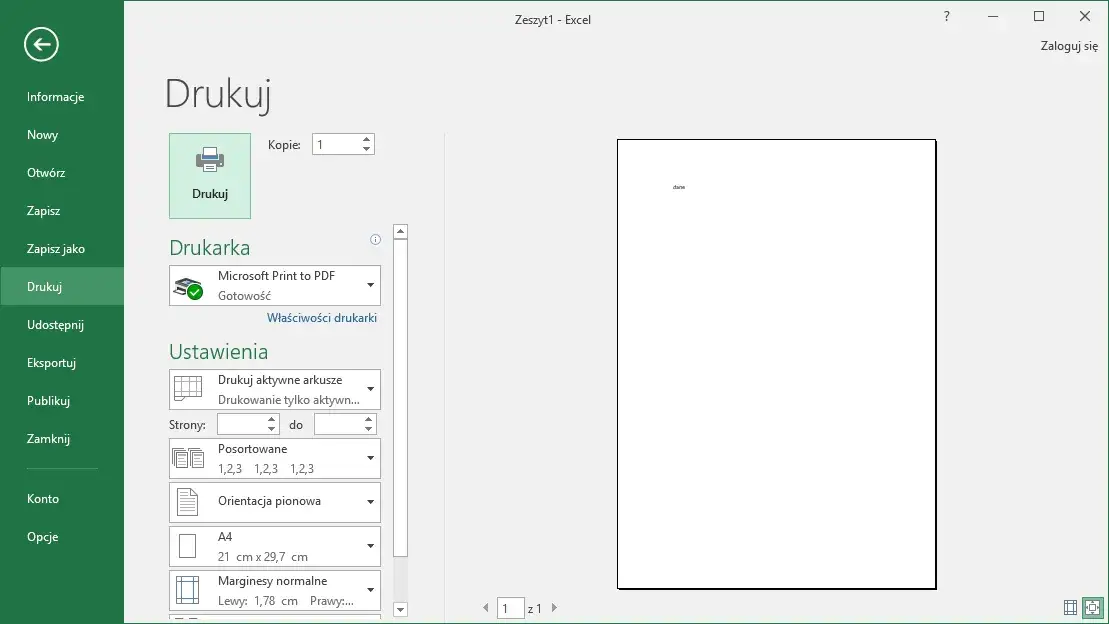
Task: Select Zapisz jako in sidebar
Action: (56, 249)
